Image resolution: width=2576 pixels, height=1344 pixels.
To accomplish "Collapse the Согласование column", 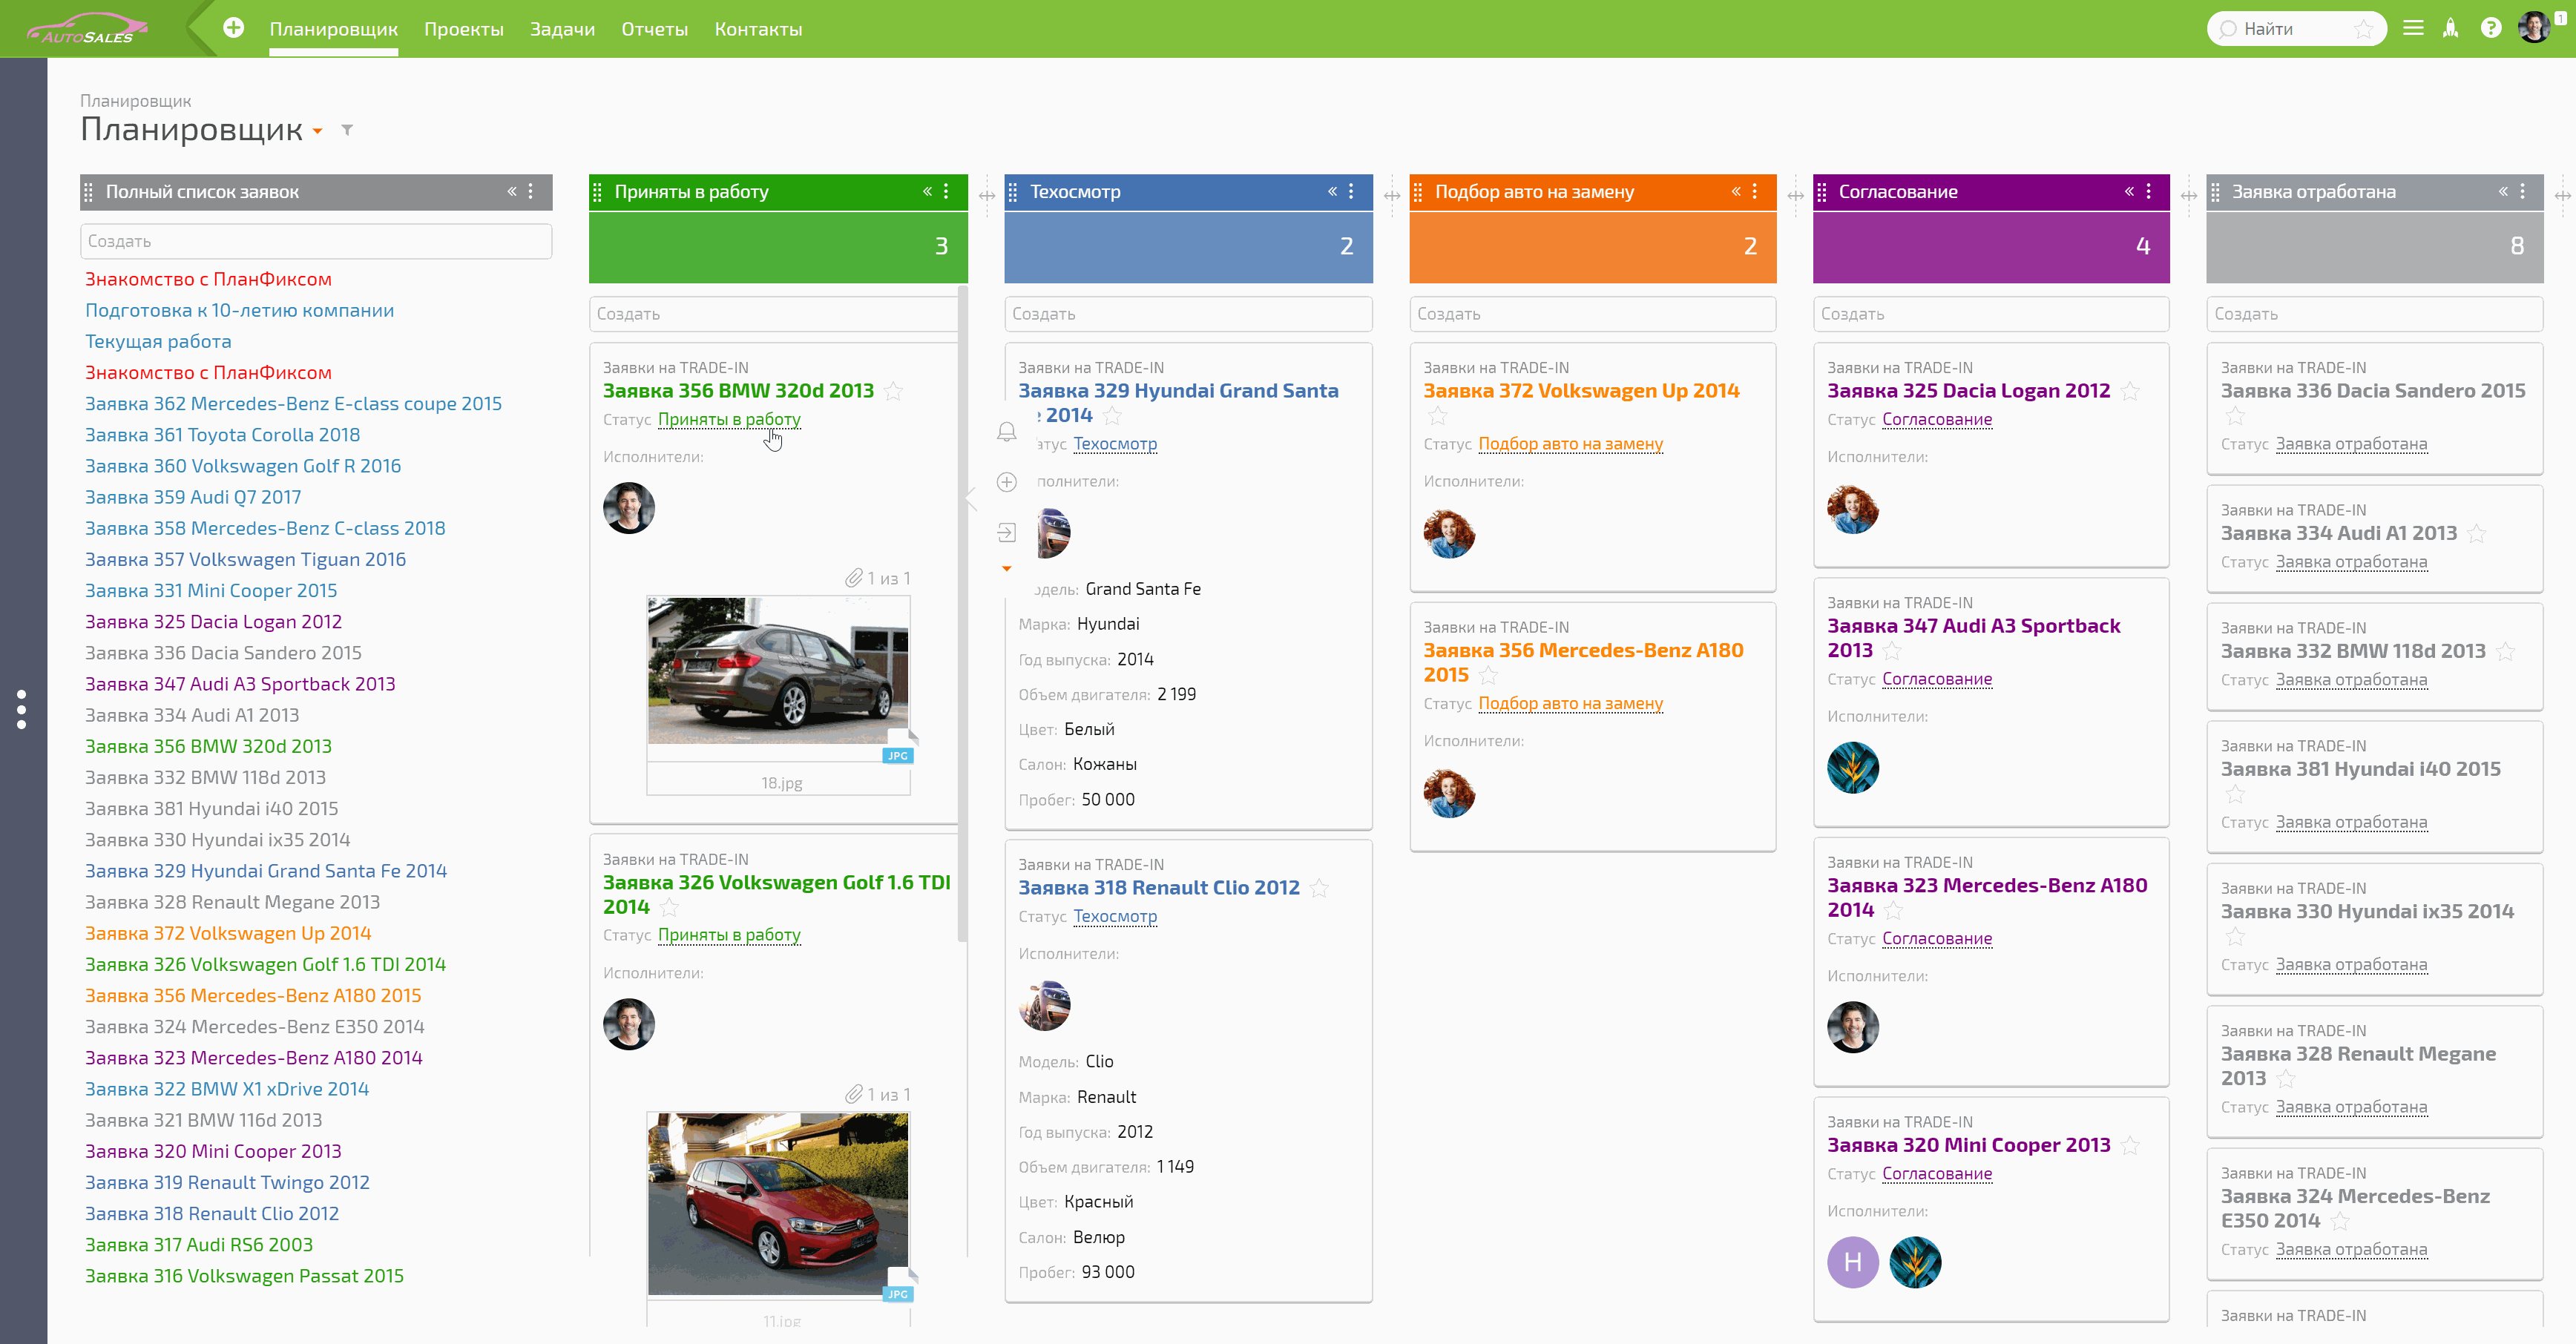I will tap(2128, 191).
